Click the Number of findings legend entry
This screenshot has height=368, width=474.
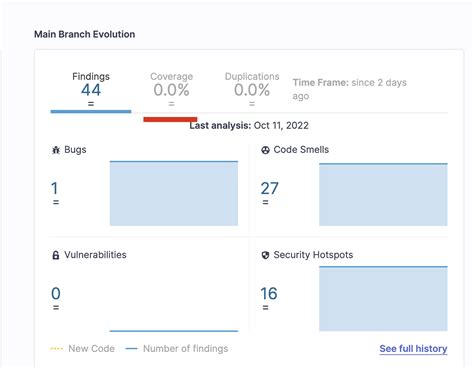[177, 349]
